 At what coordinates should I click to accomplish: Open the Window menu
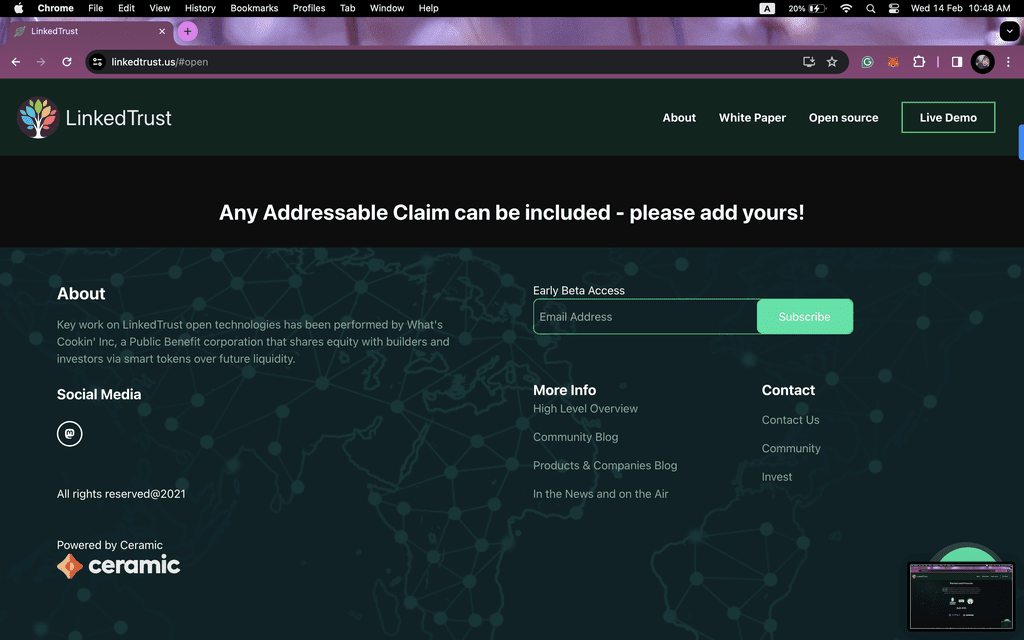click(x=387, y=8)
